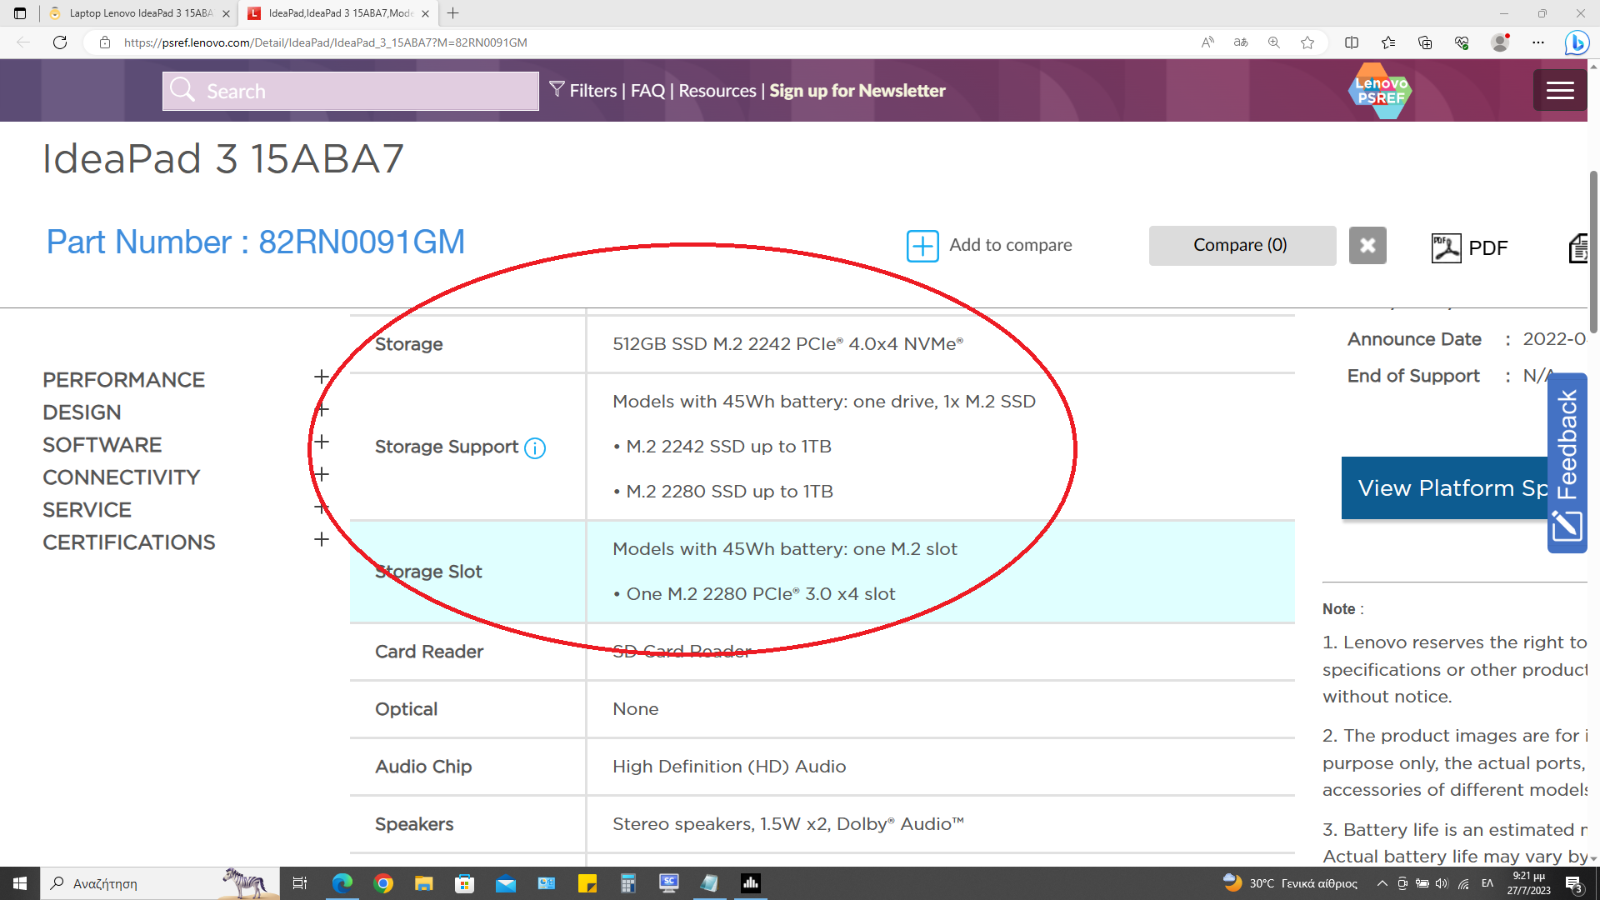Open the Feedback side tab
1600x900 pixels.
pos(1567,463)
